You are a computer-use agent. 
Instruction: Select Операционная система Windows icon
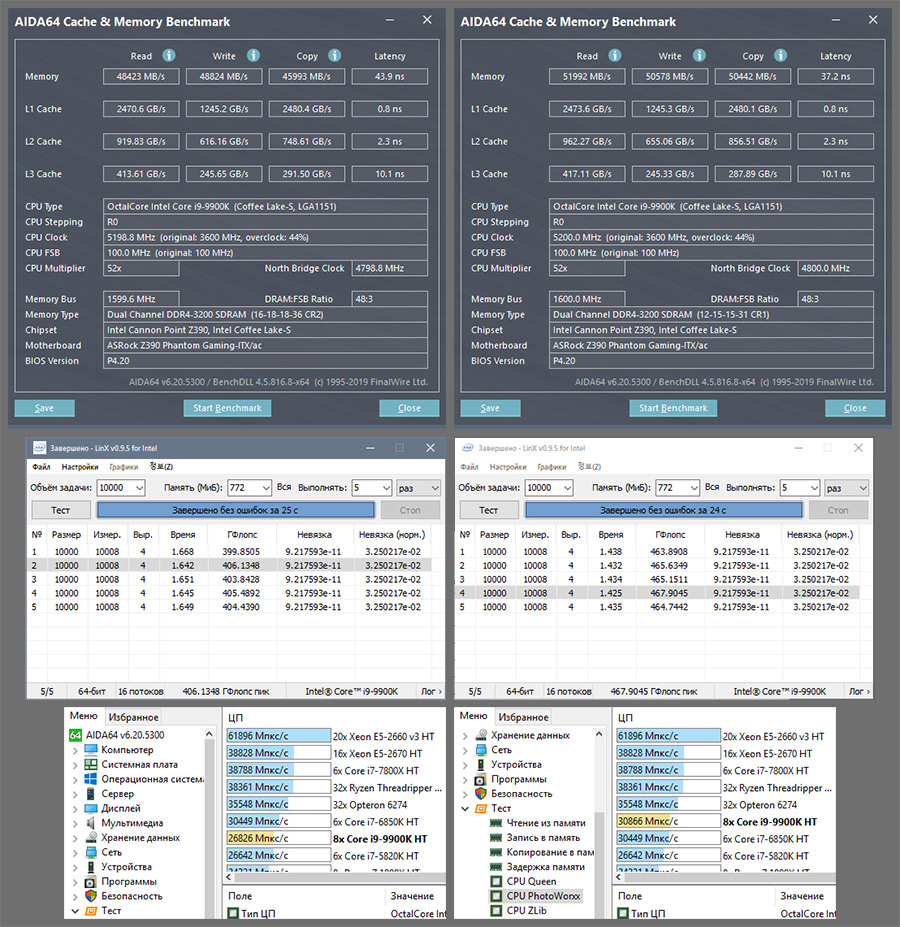[90, 779]
